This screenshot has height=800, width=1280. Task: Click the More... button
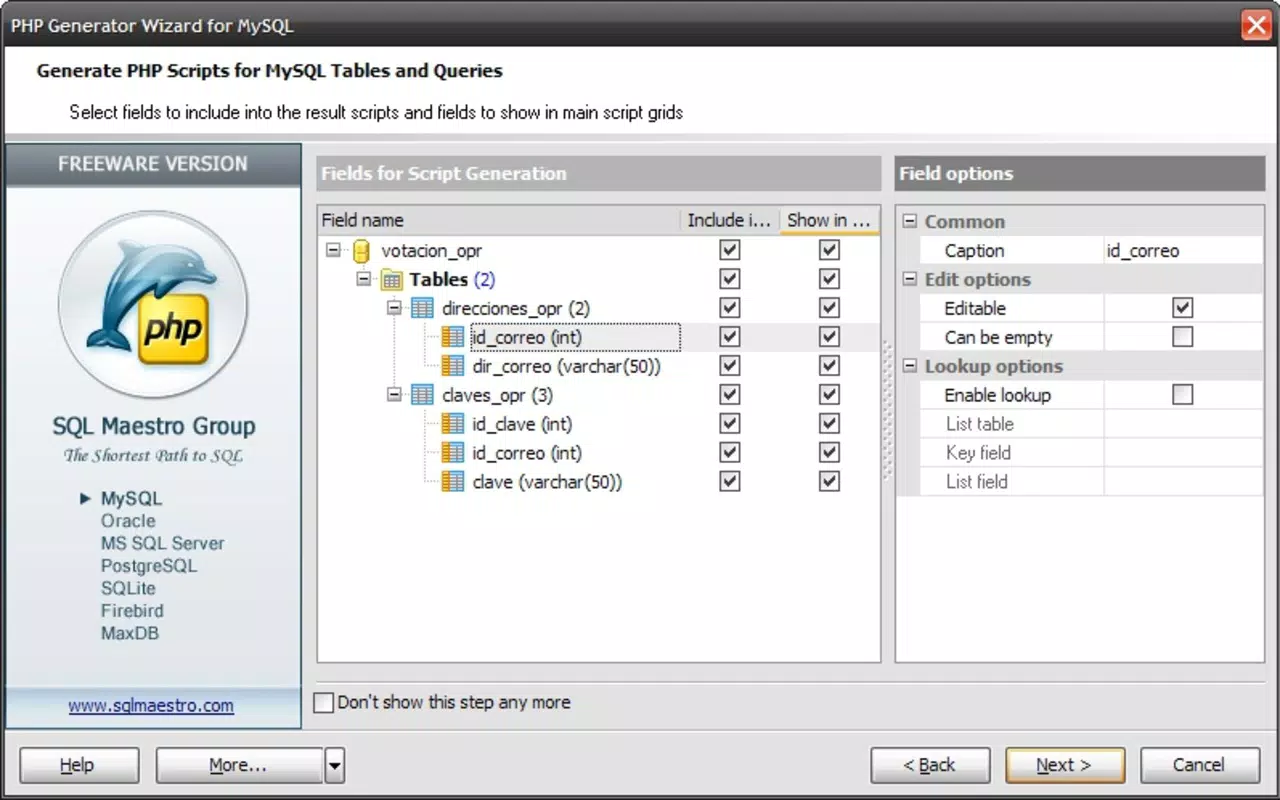coord(240,766)
